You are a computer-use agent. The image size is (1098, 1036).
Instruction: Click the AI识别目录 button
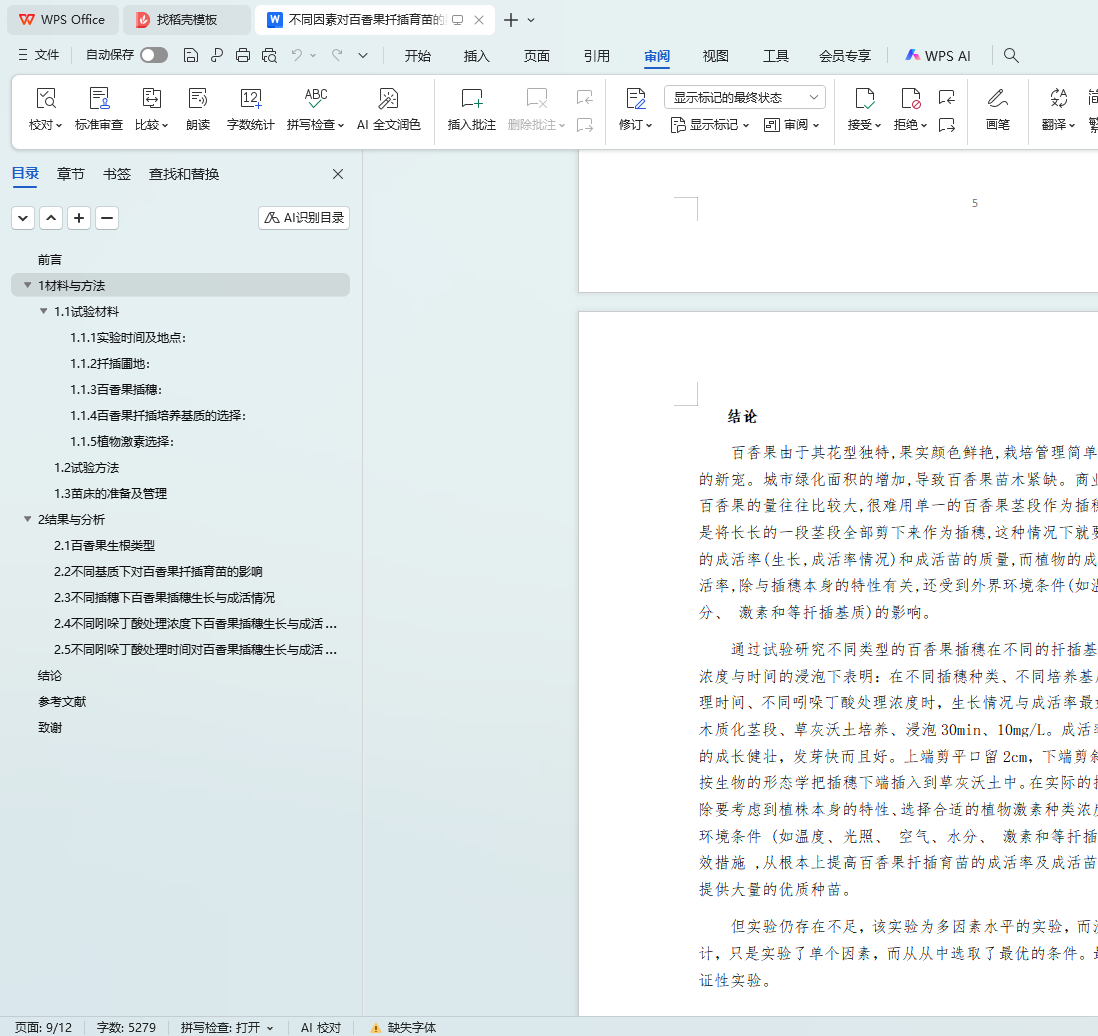[304, 218]
